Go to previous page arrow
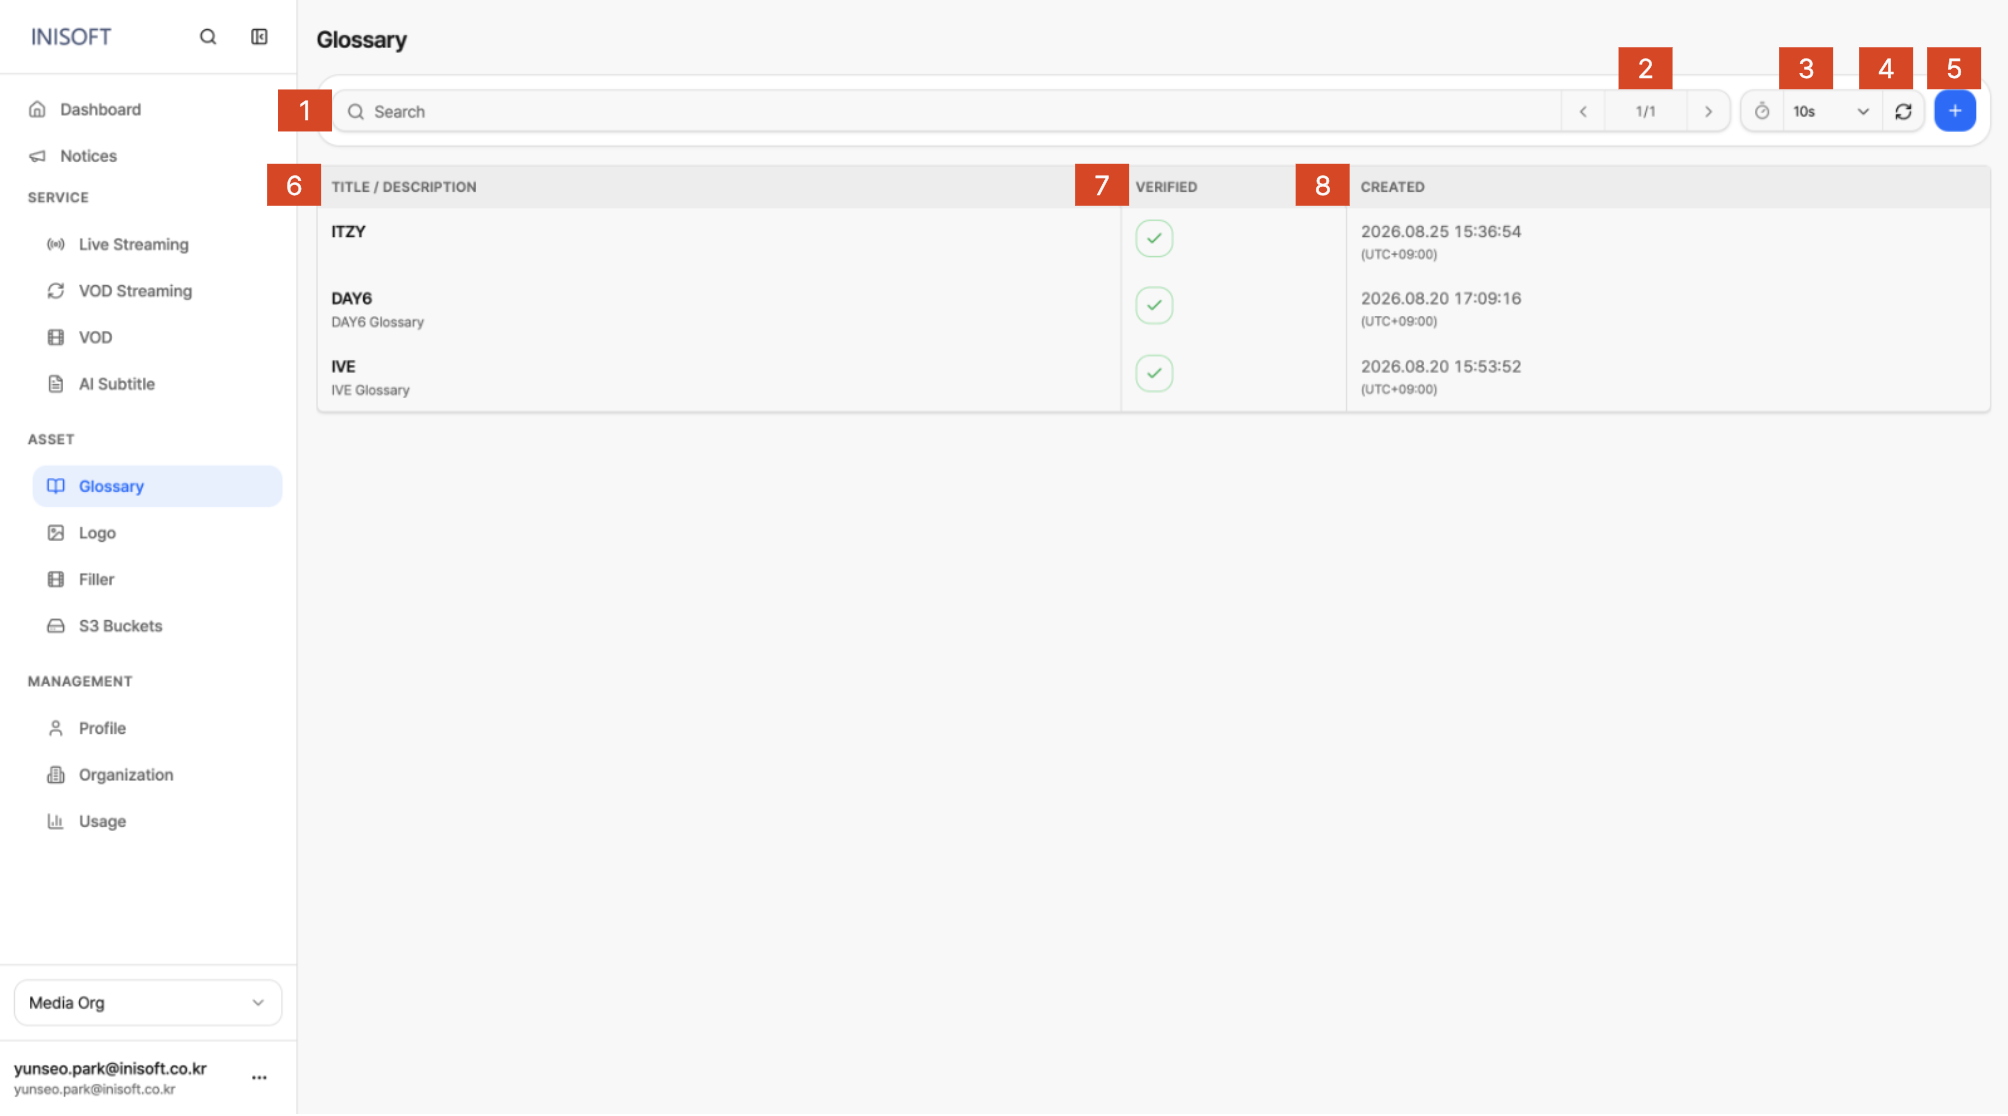Screen dimensions: 2008x1116 point(1583,111)
